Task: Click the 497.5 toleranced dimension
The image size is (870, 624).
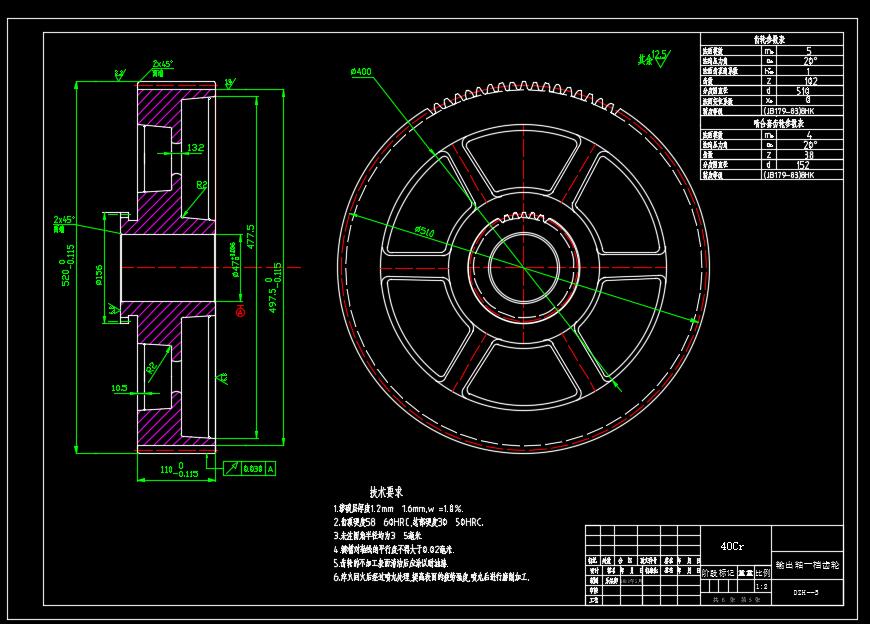Action: pos(275,287)
